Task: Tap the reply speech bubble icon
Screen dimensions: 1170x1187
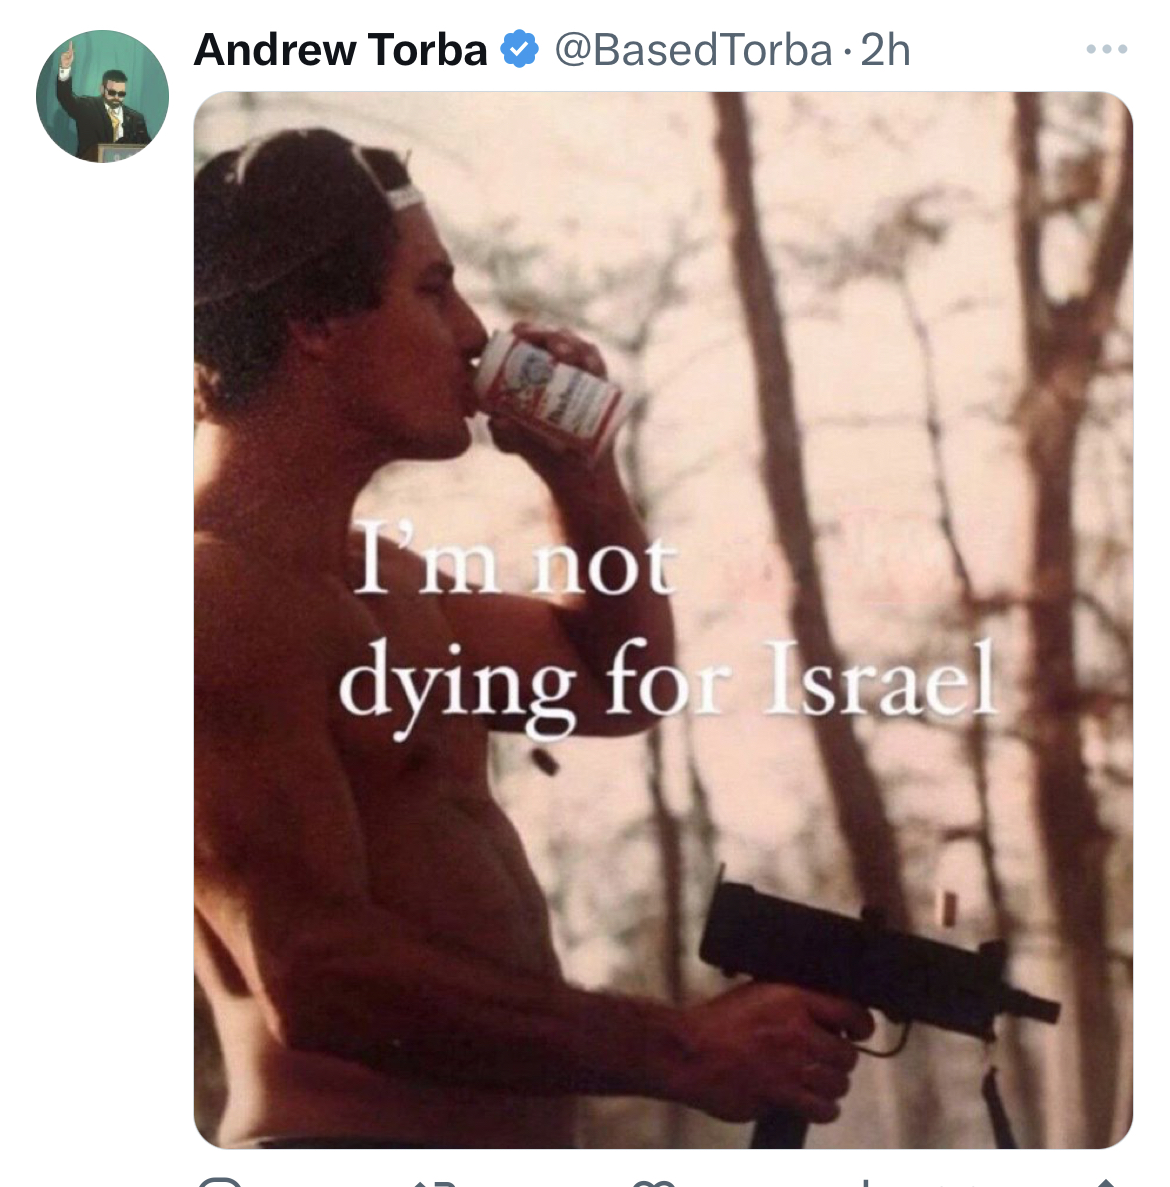Action: point(219,1182)
